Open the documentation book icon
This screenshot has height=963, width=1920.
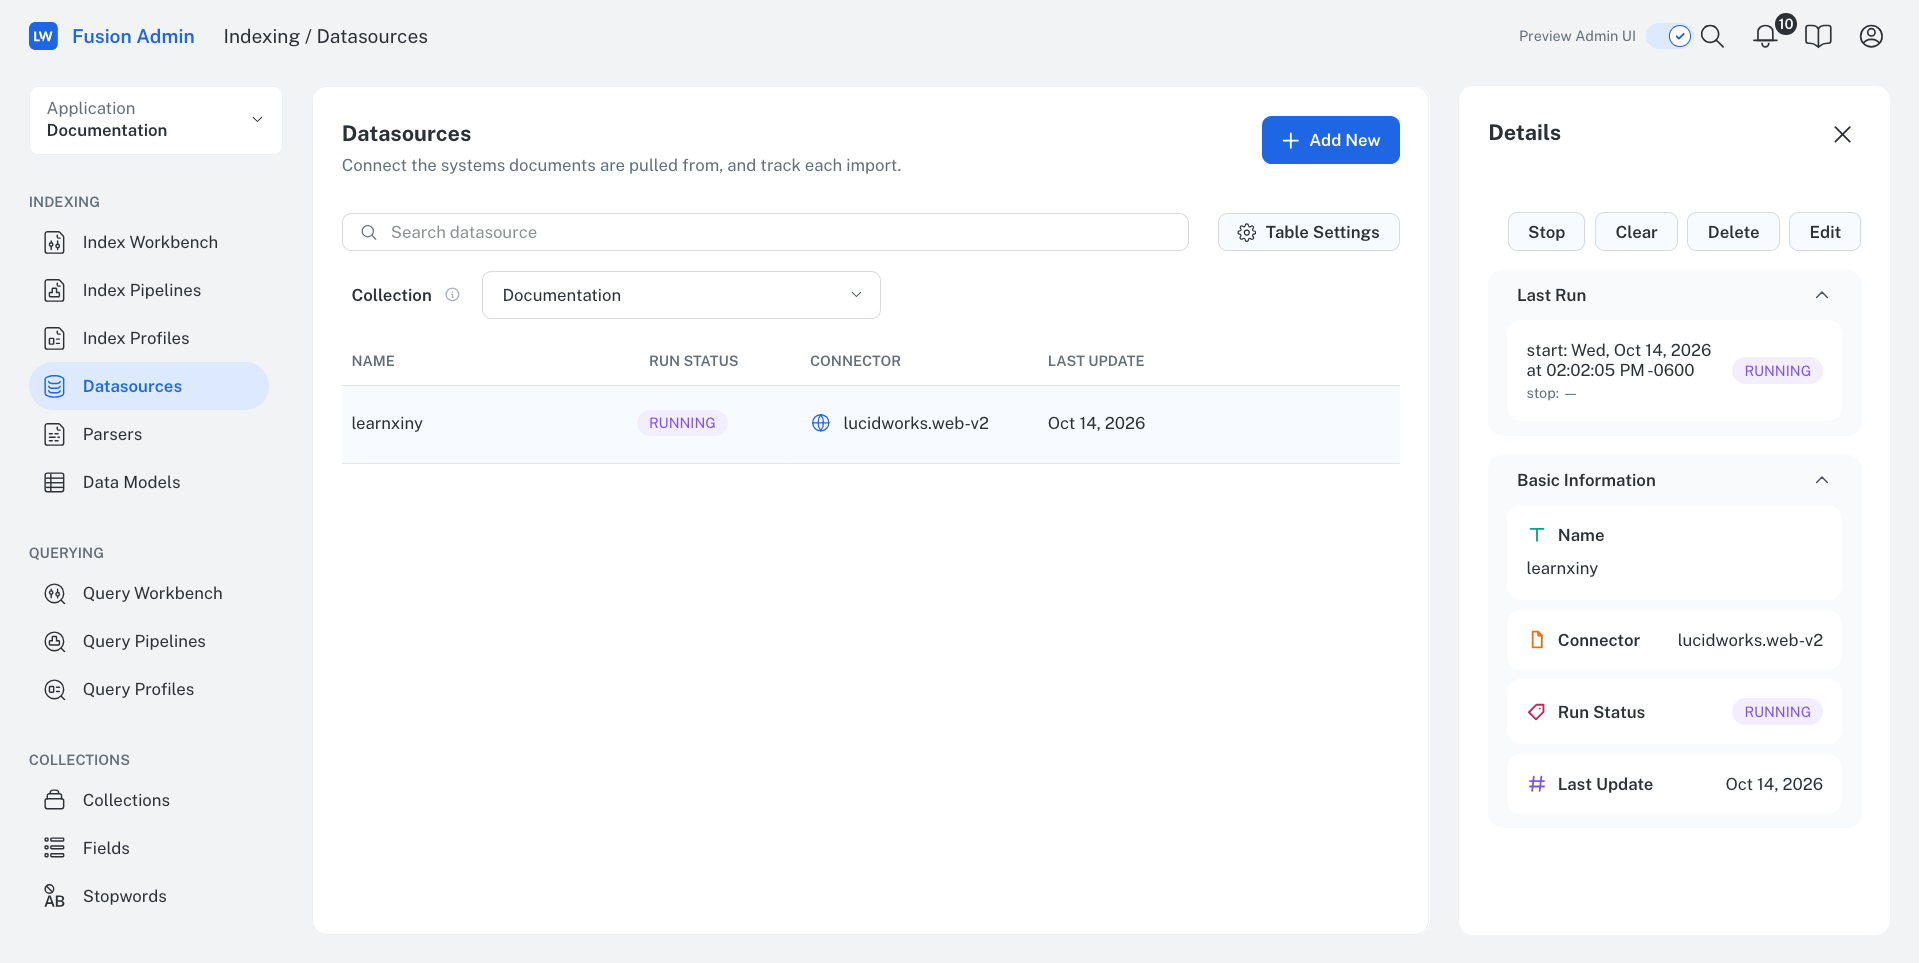click(1818, 36)
